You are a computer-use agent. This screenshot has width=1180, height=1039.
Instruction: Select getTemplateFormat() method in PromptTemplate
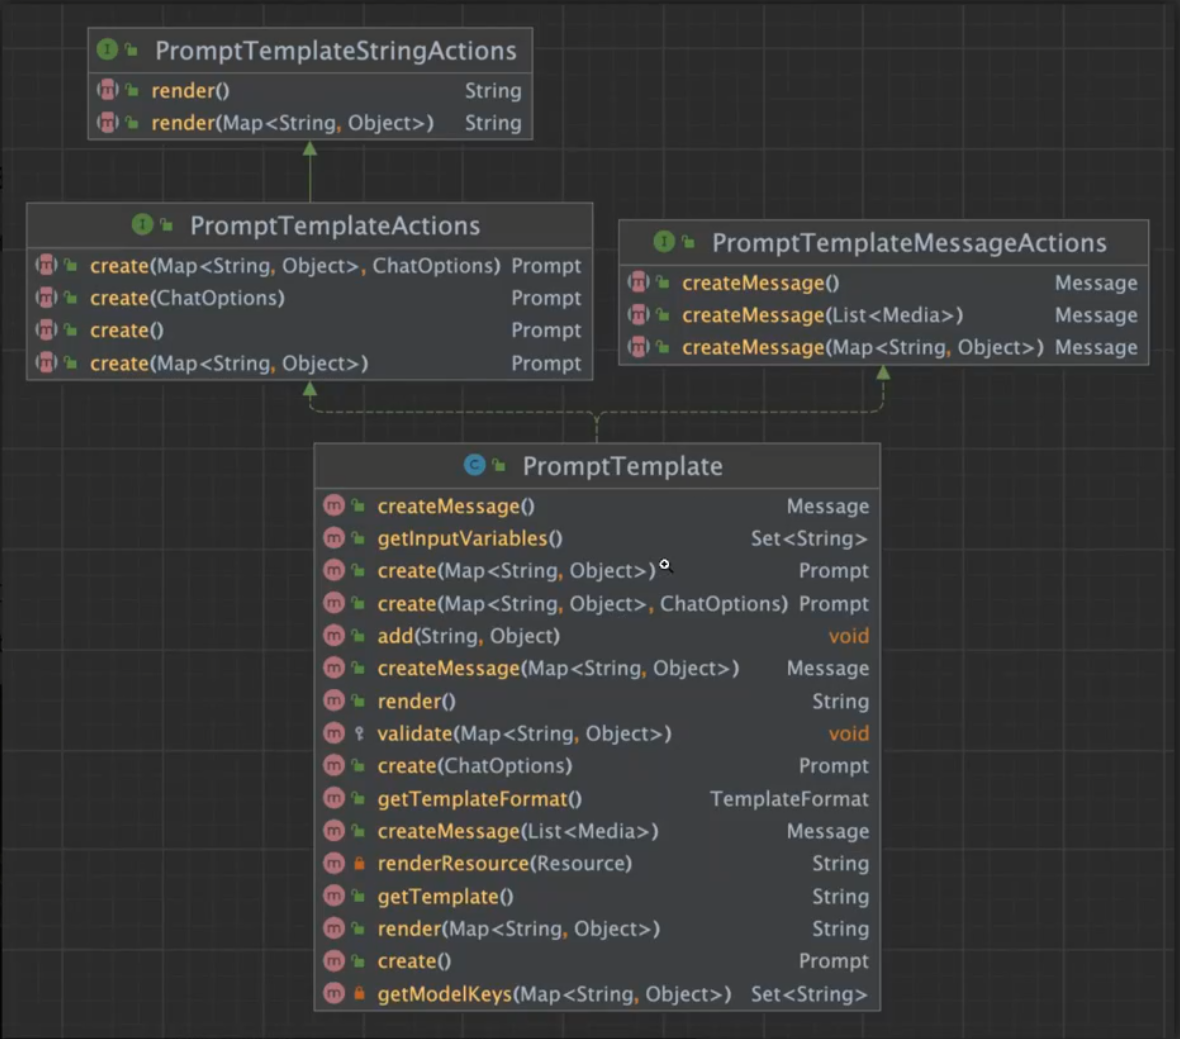pos(479,799)
